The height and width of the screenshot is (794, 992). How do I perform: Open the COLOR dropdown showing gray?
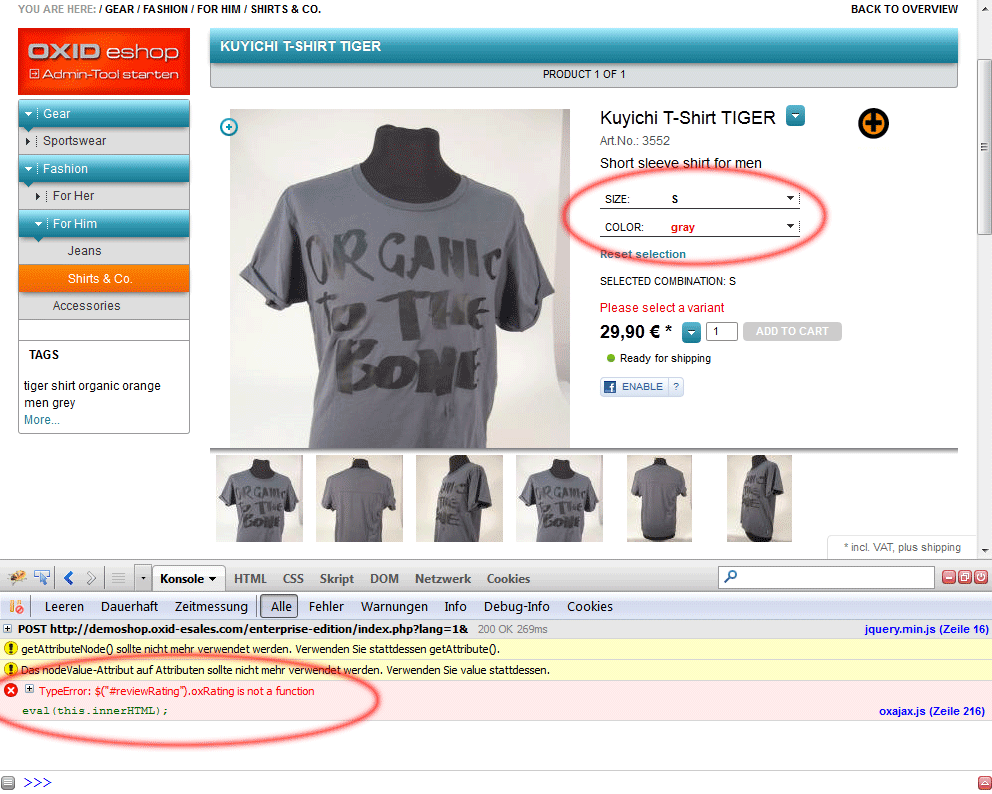coord(700,227)
